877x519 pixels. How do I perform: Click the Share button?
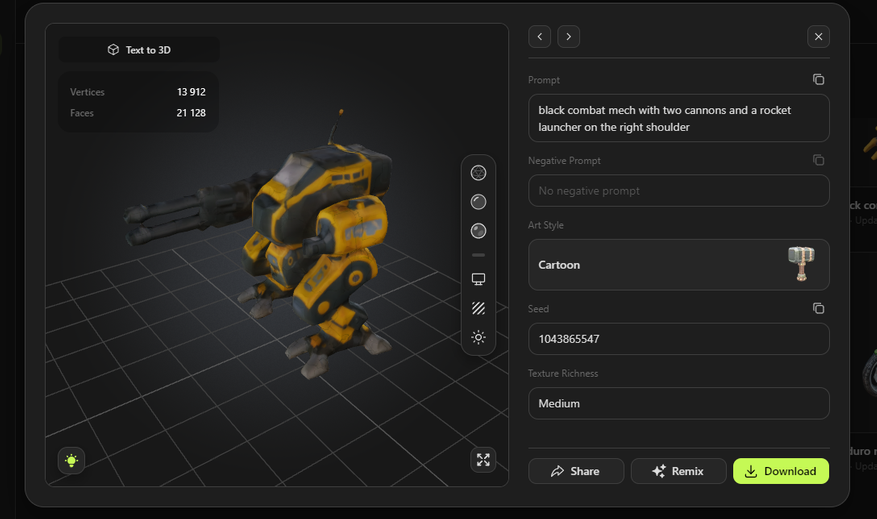(576, 471)
